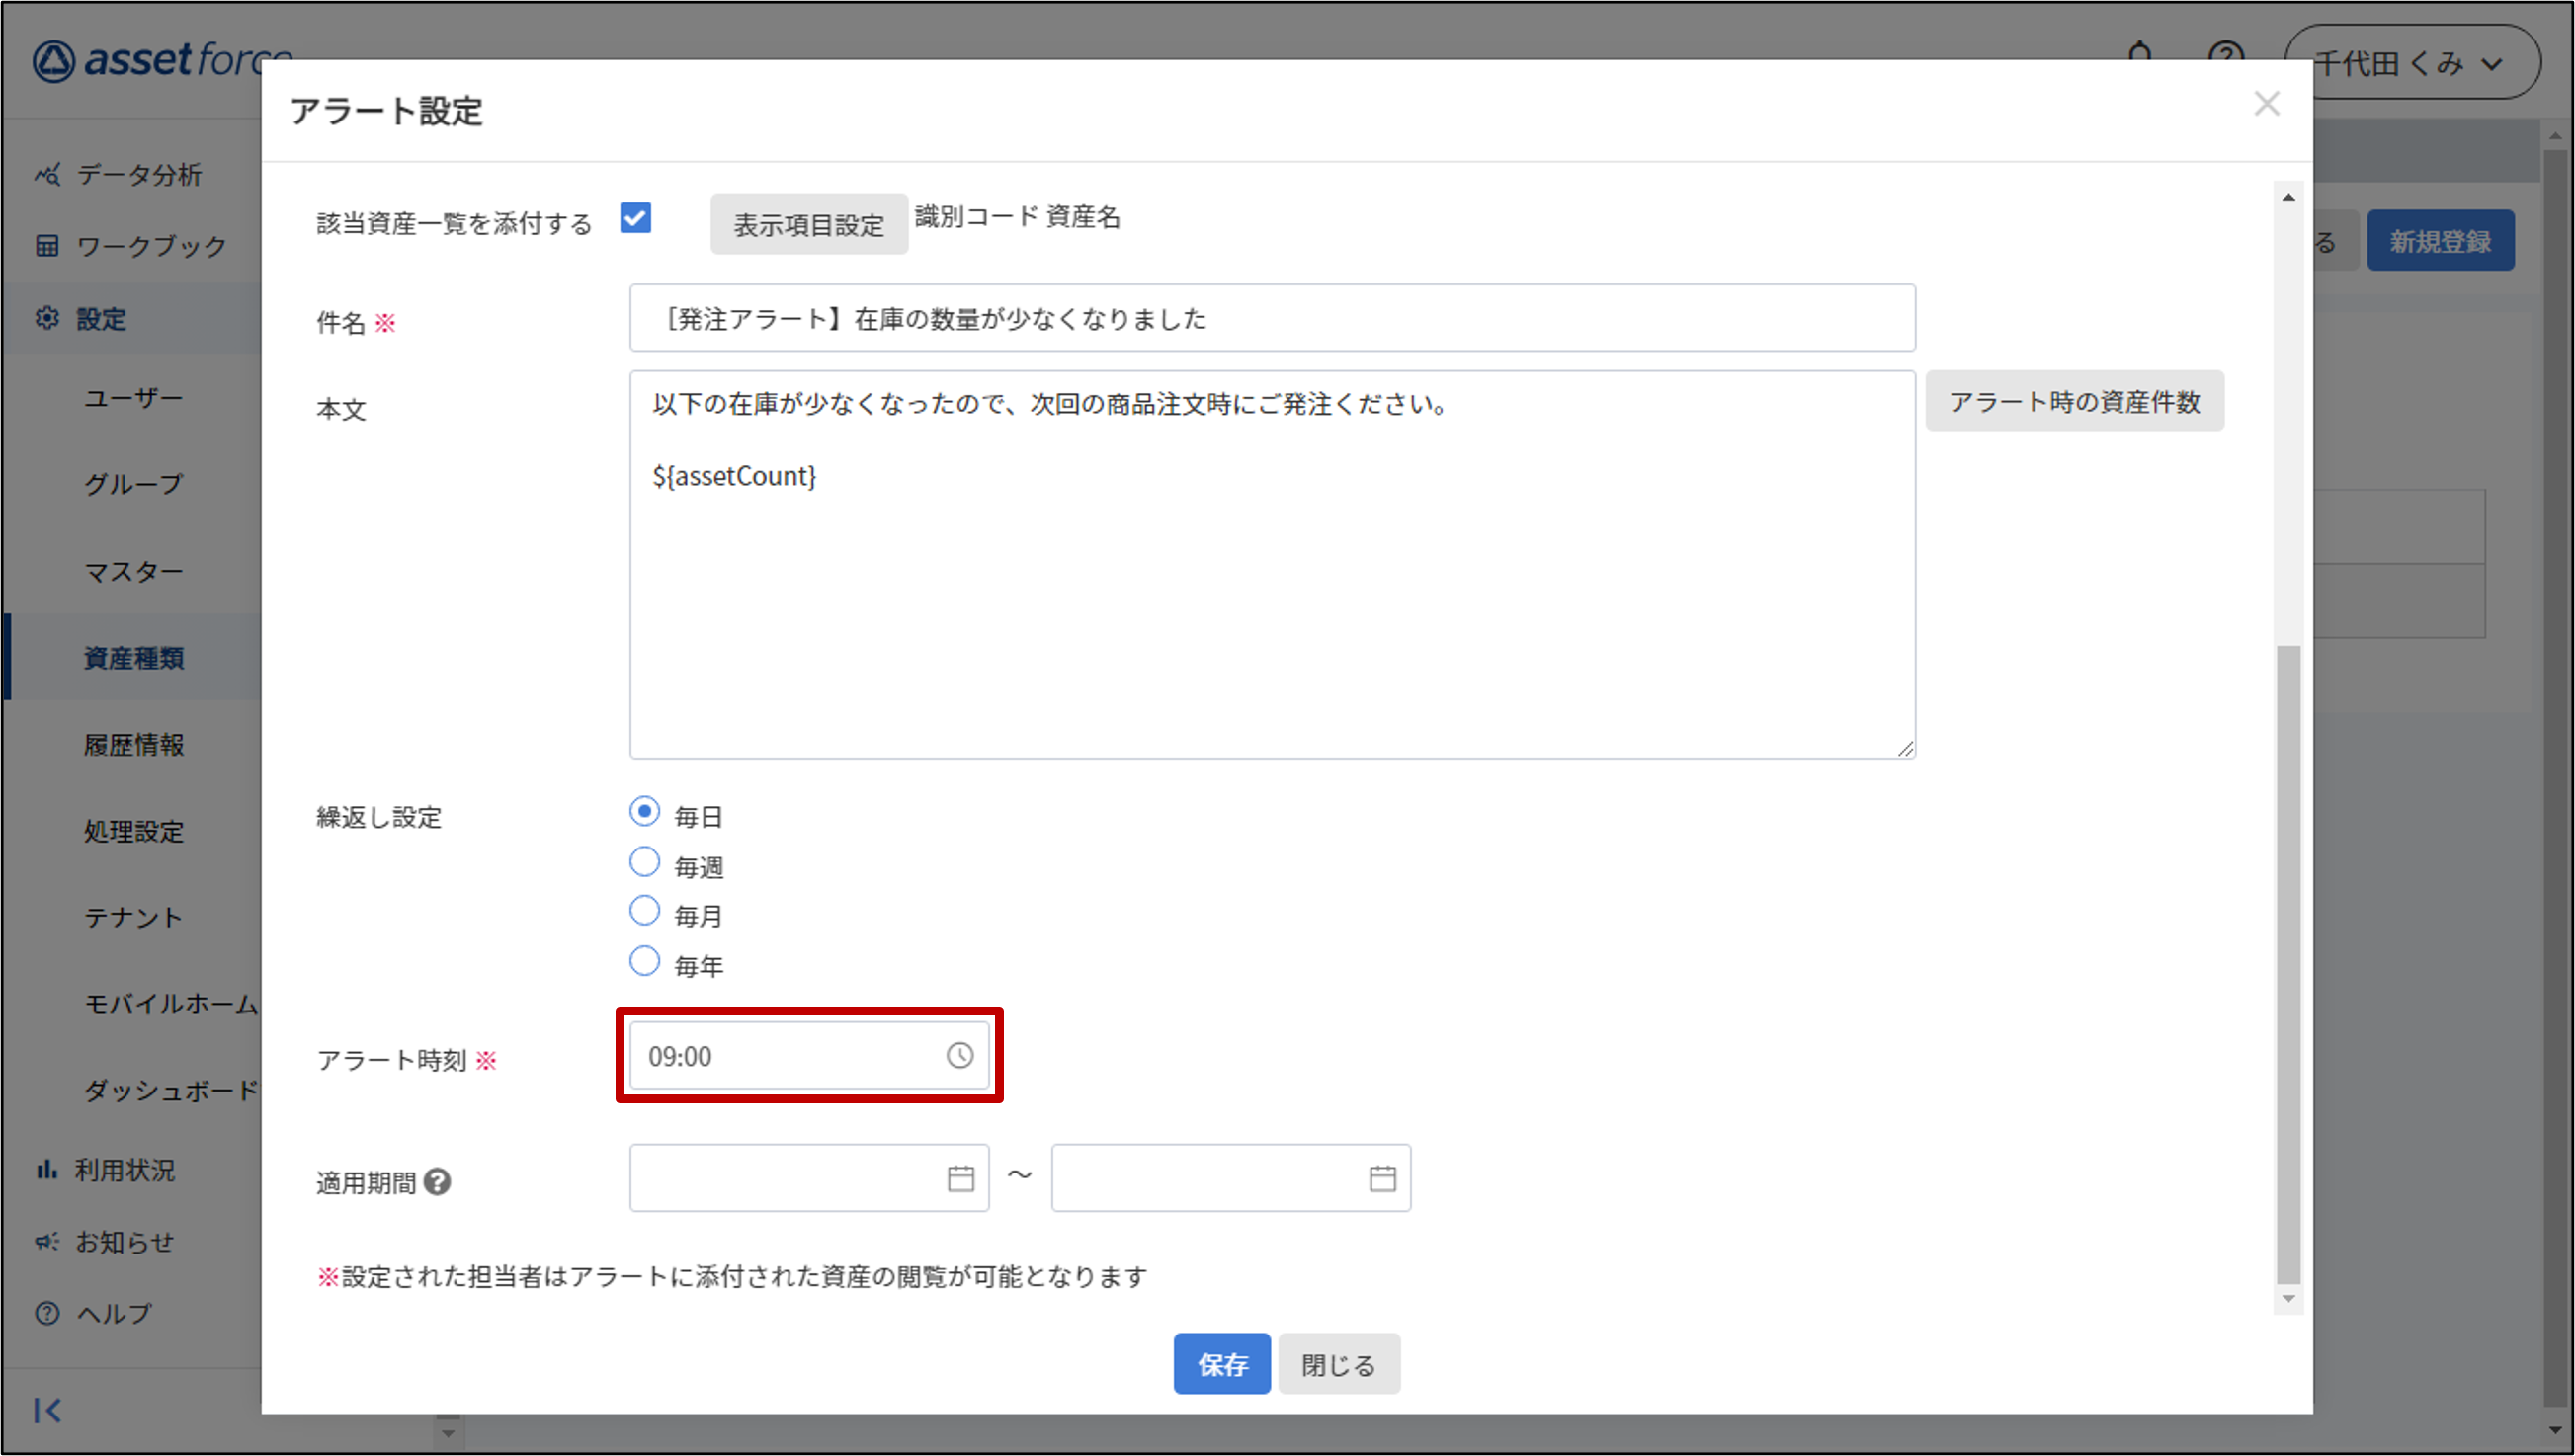Close the アラート設定 dialog with X
This screenshot has height=1456, width=2575.
(x=2266, y=104)
